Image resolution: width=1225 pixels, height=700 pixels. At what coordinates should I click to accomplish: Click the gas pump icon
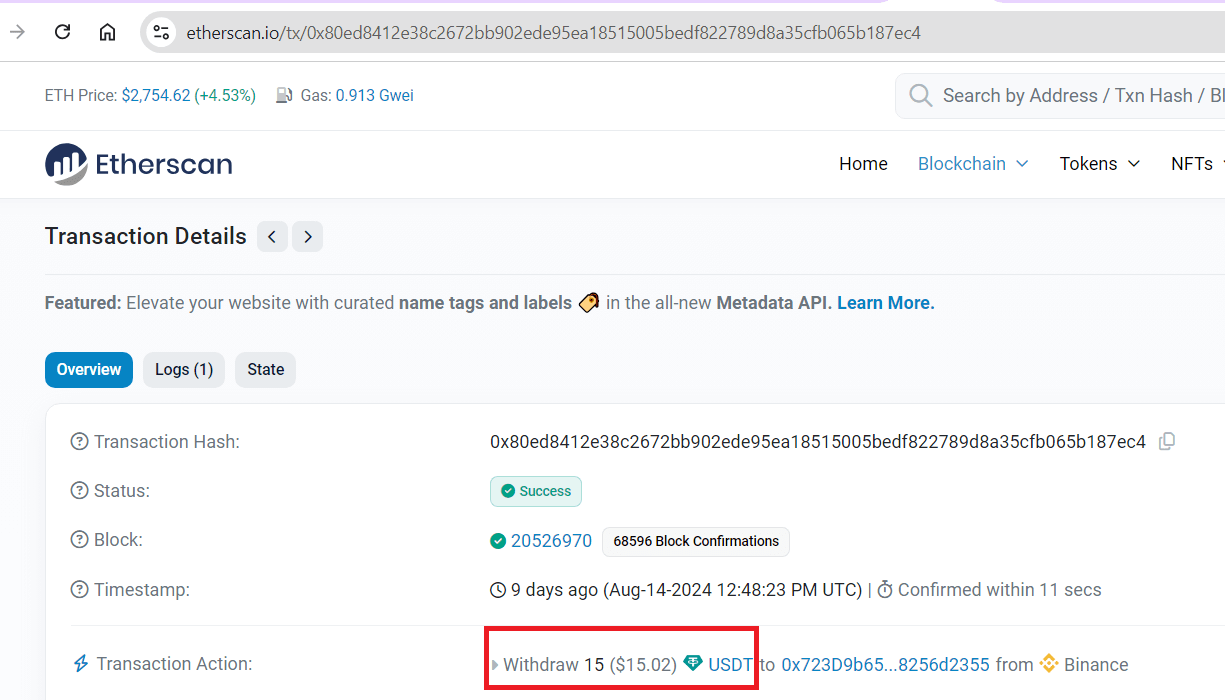click(283, 96)
